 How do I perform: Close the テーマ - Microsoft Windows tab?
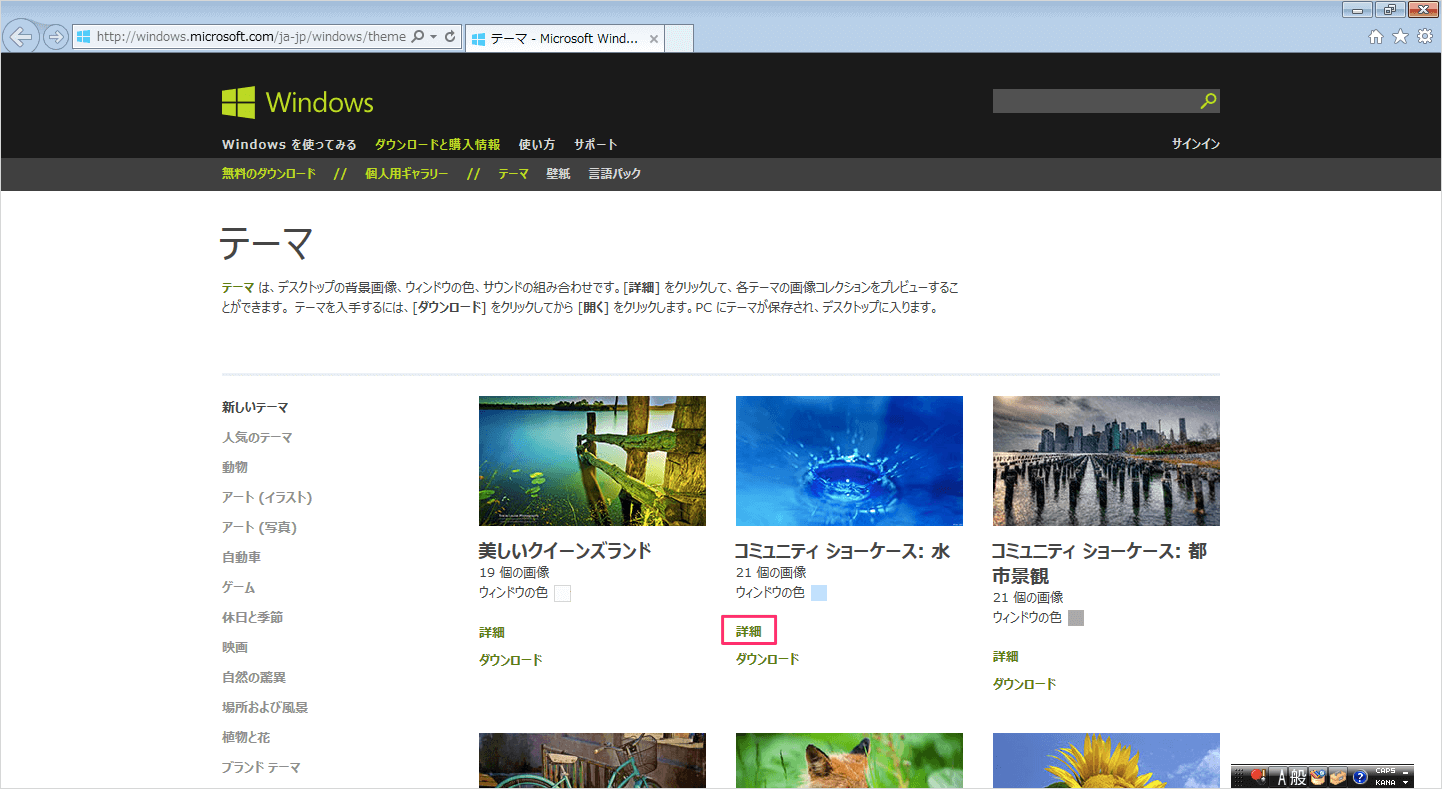(x=654, y=39)
